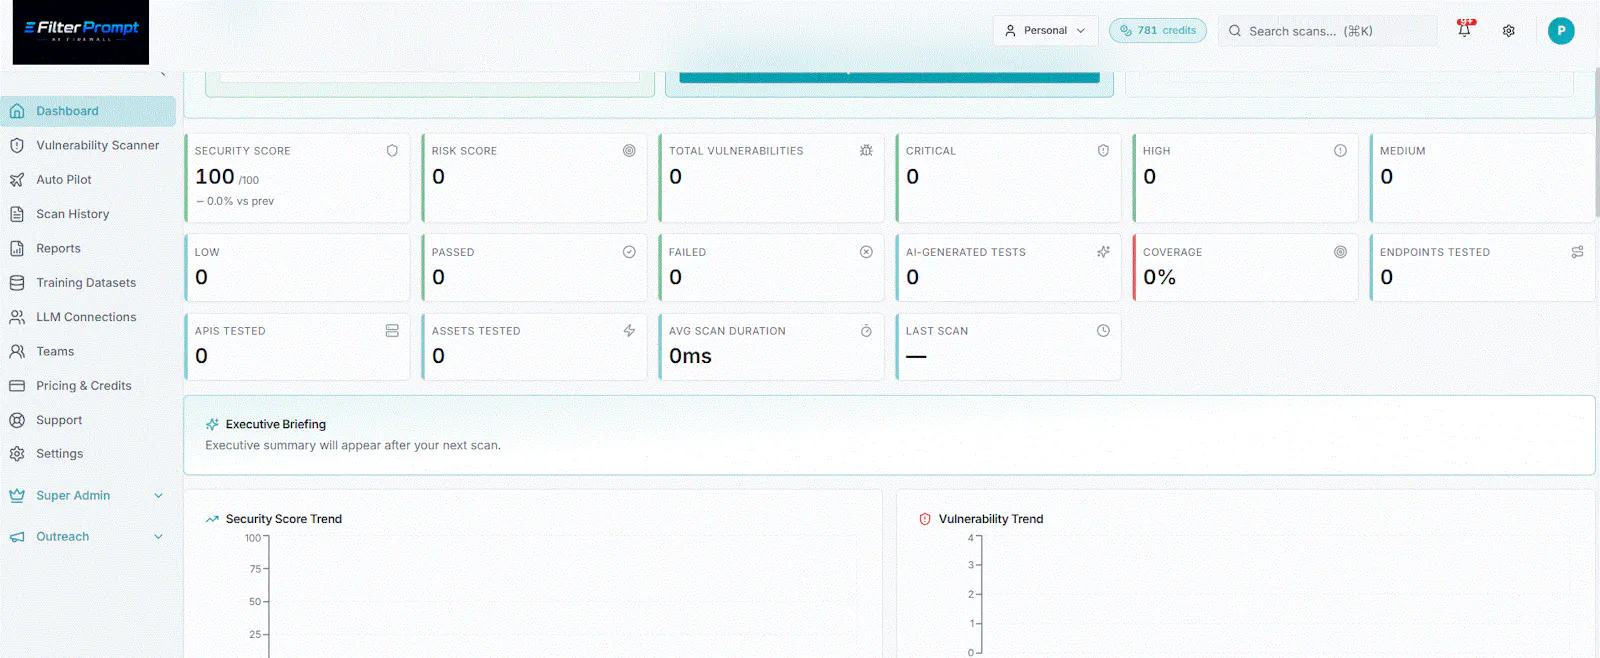Go to Dashboard in the sidebar
Viewport: 1600px width, 658px height.
pos(88,111)
